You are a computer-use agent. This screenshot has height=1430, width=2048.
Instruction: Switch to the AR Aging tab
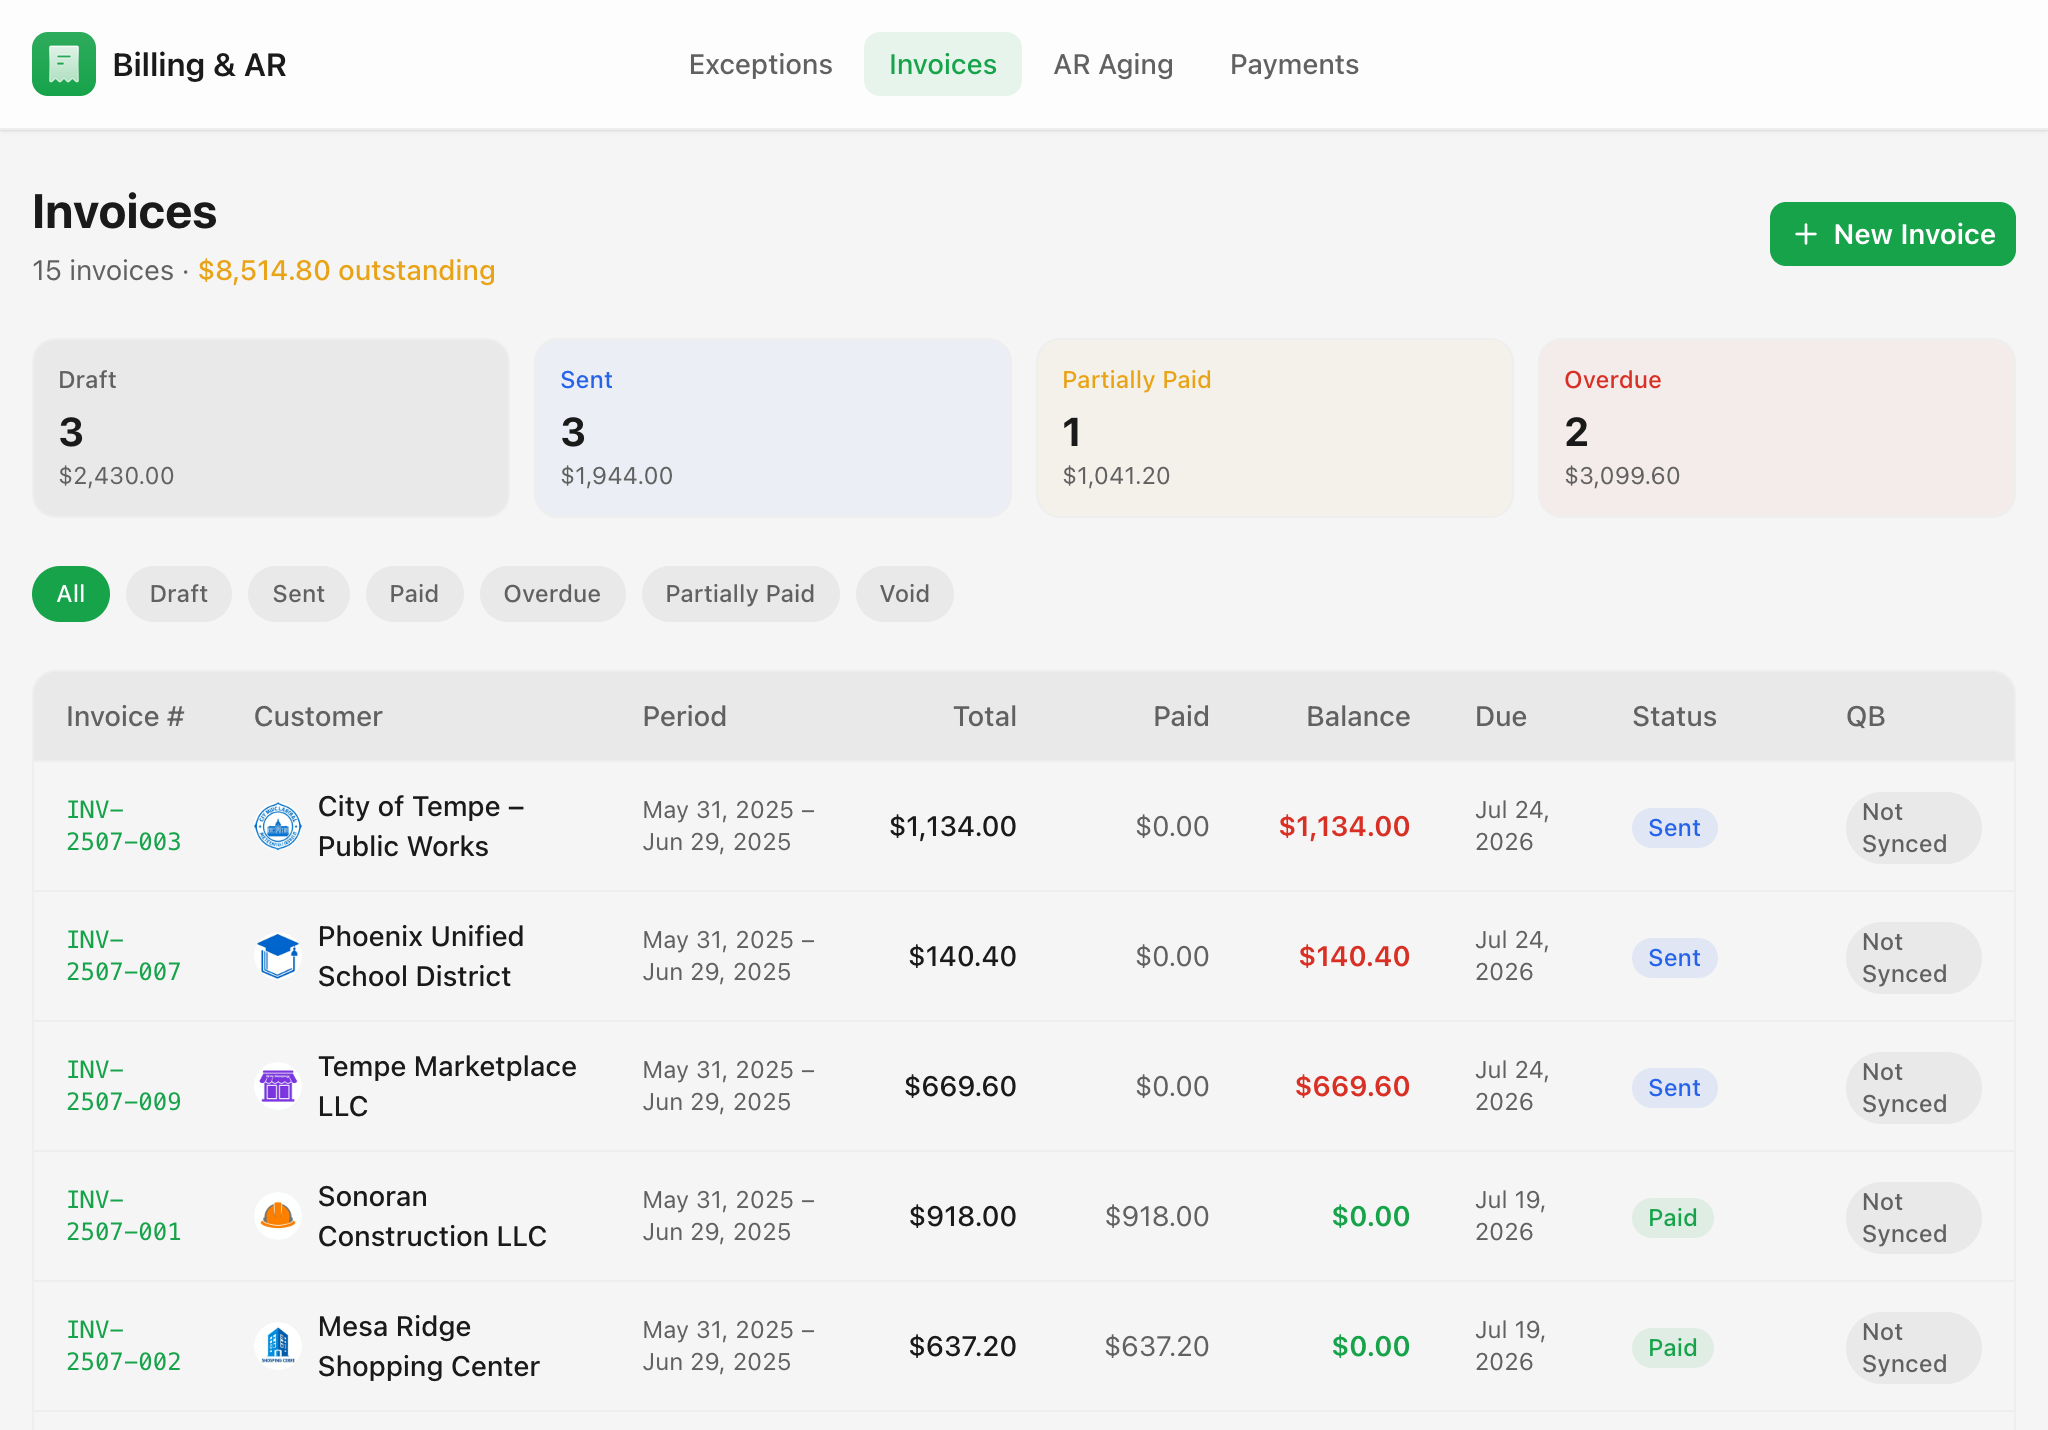[x=1113, y=64]
